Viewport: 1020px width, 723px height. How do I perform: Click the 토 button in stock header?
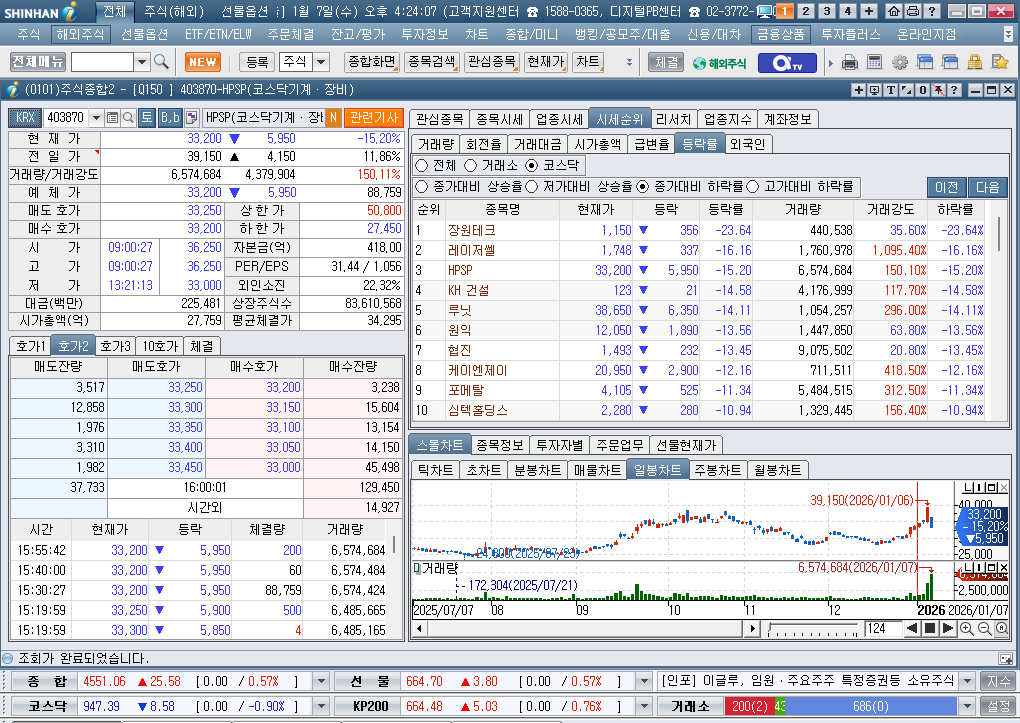[147, 118]
